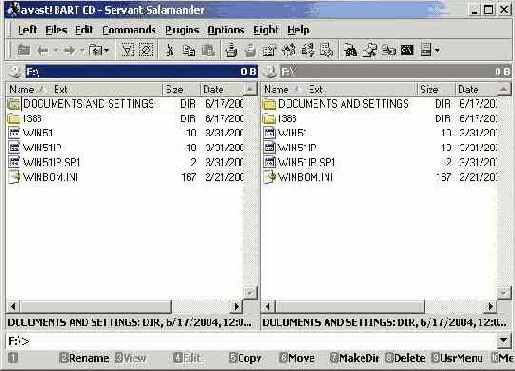
Task: Open the Plugins menu
Action: pyautogui.click(x=182, y=30)
